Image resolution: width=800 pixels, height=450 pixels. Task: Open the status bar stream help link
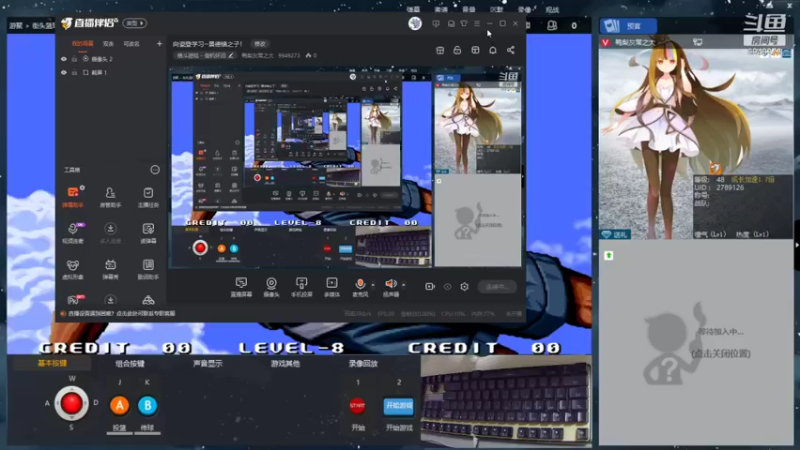pyautogui.click(x=121, y=314)
